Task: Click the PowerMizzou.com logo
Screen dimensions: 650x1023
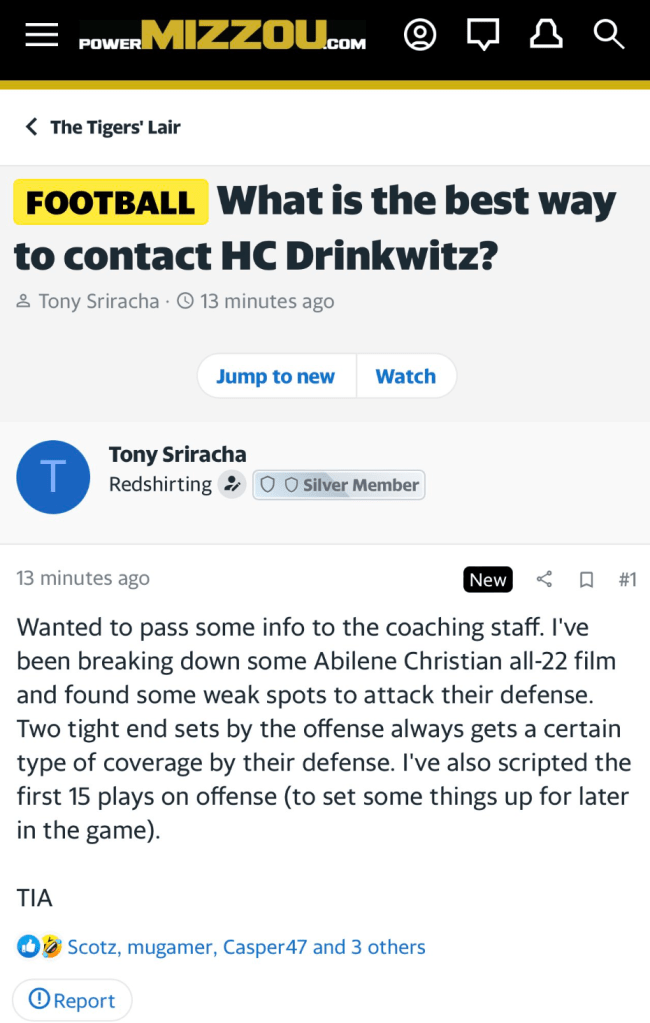Action: (x=223, y=37)
